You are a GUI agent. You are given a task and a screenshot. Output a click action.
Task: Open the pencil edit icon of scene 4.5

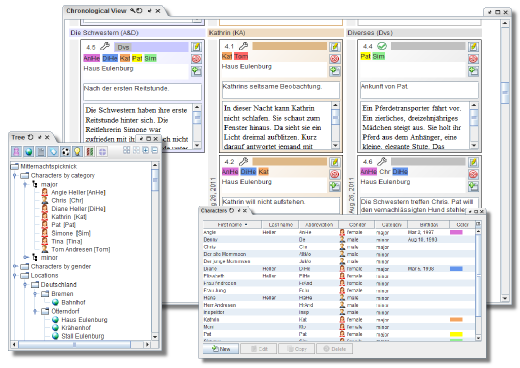[196, 47]
